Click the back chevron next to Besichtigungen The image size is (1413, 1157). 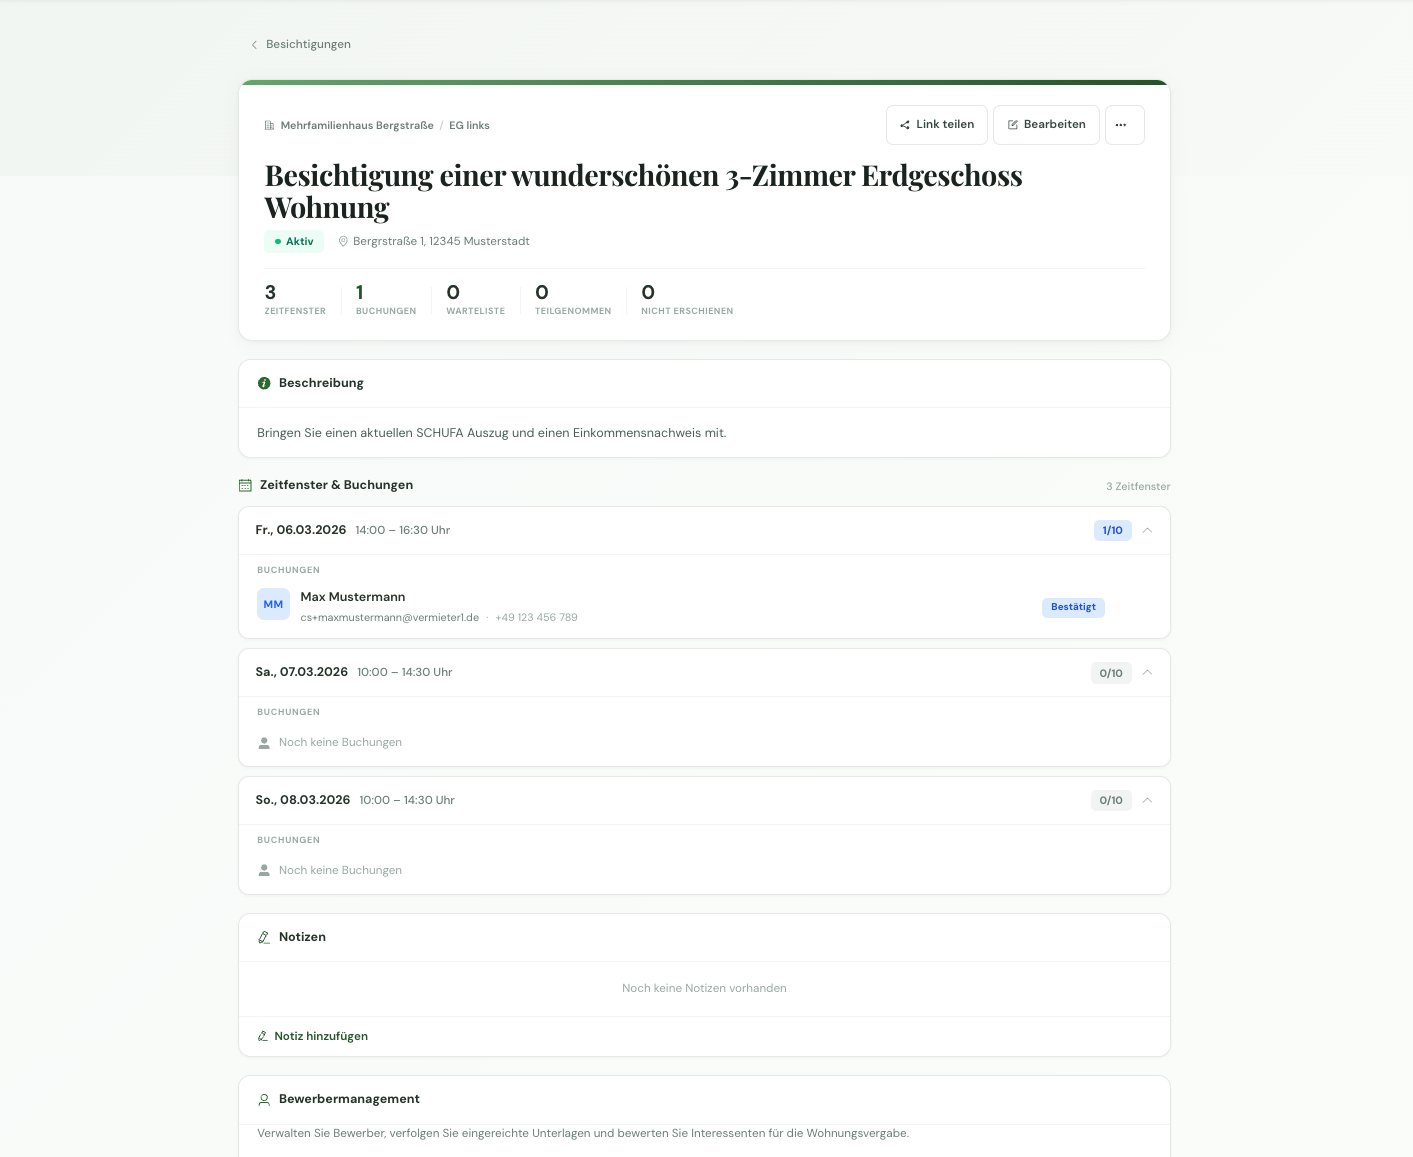pyautogui.click(x=254, y=45)
